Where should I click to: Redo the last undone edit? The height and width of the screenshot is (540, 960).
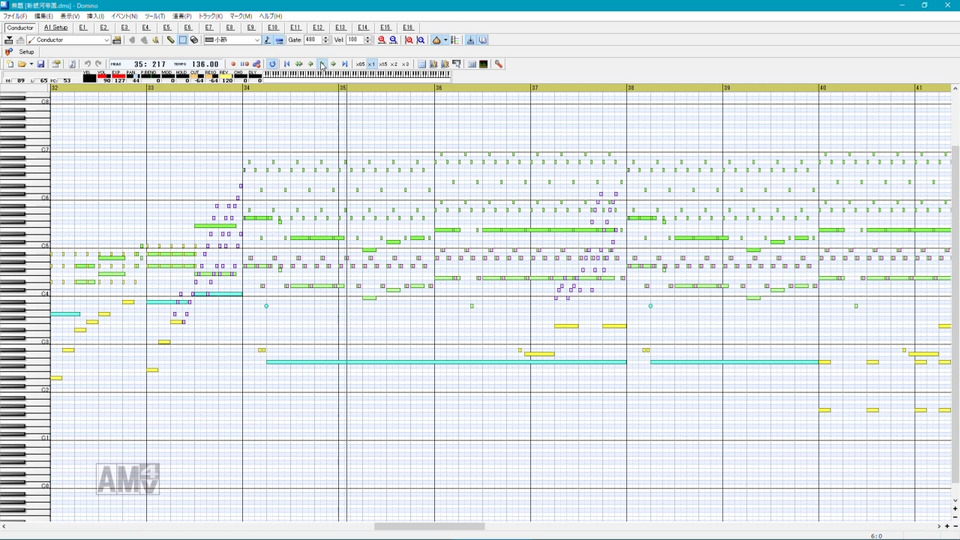point(98,64)
